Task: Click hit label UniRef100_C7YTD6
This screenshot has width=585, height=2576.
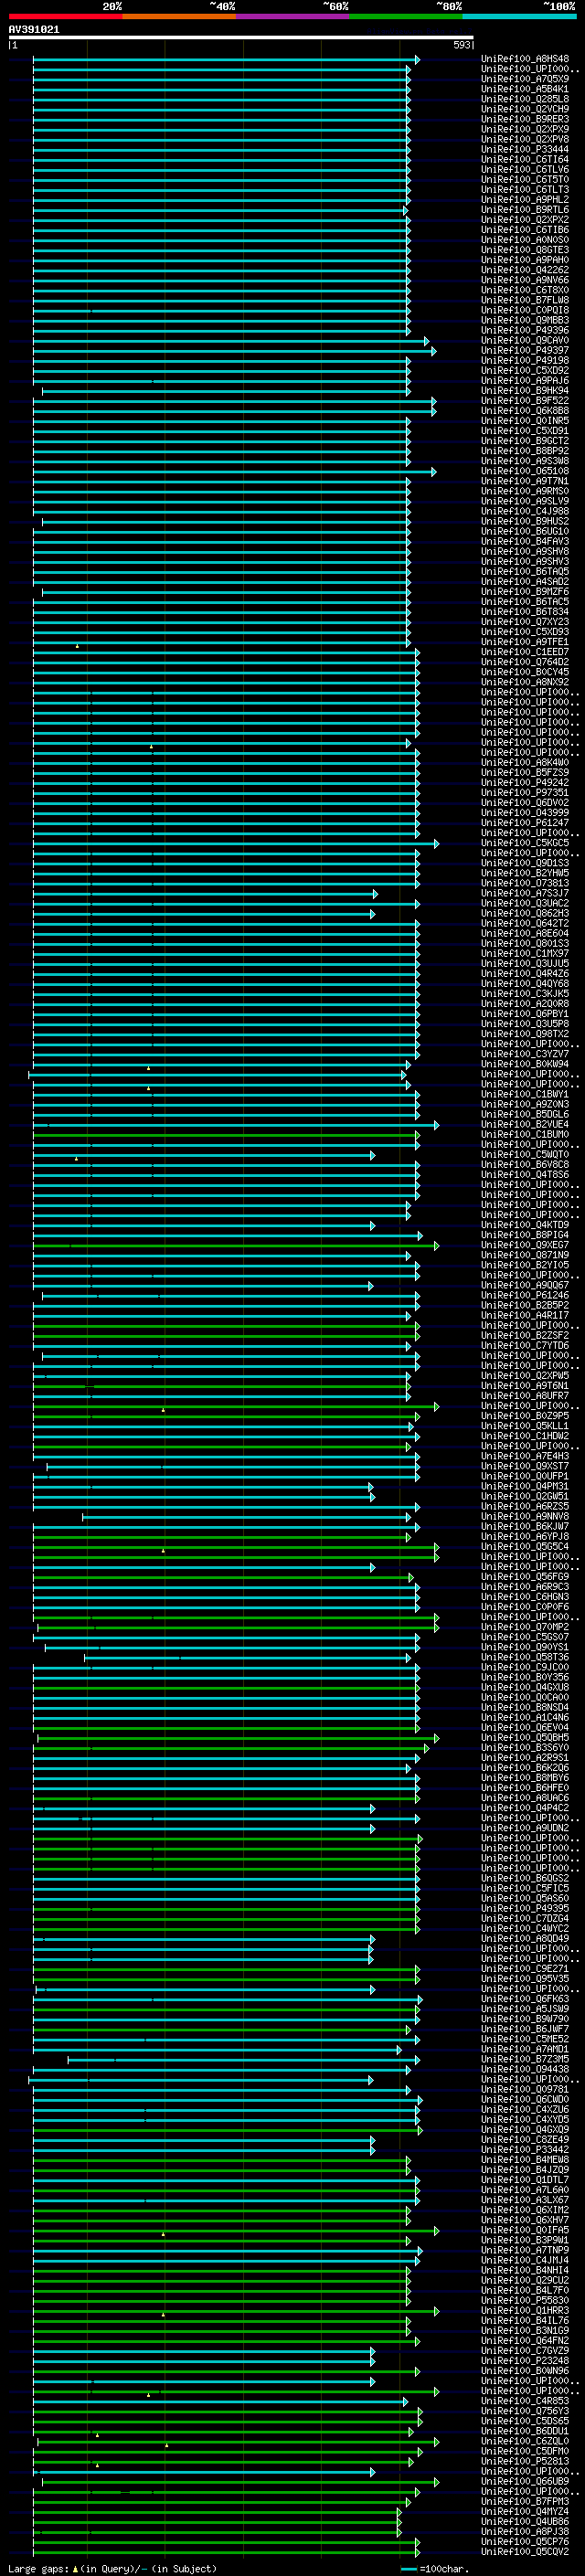Action: pyautogui.click(x=525, y=1345)
